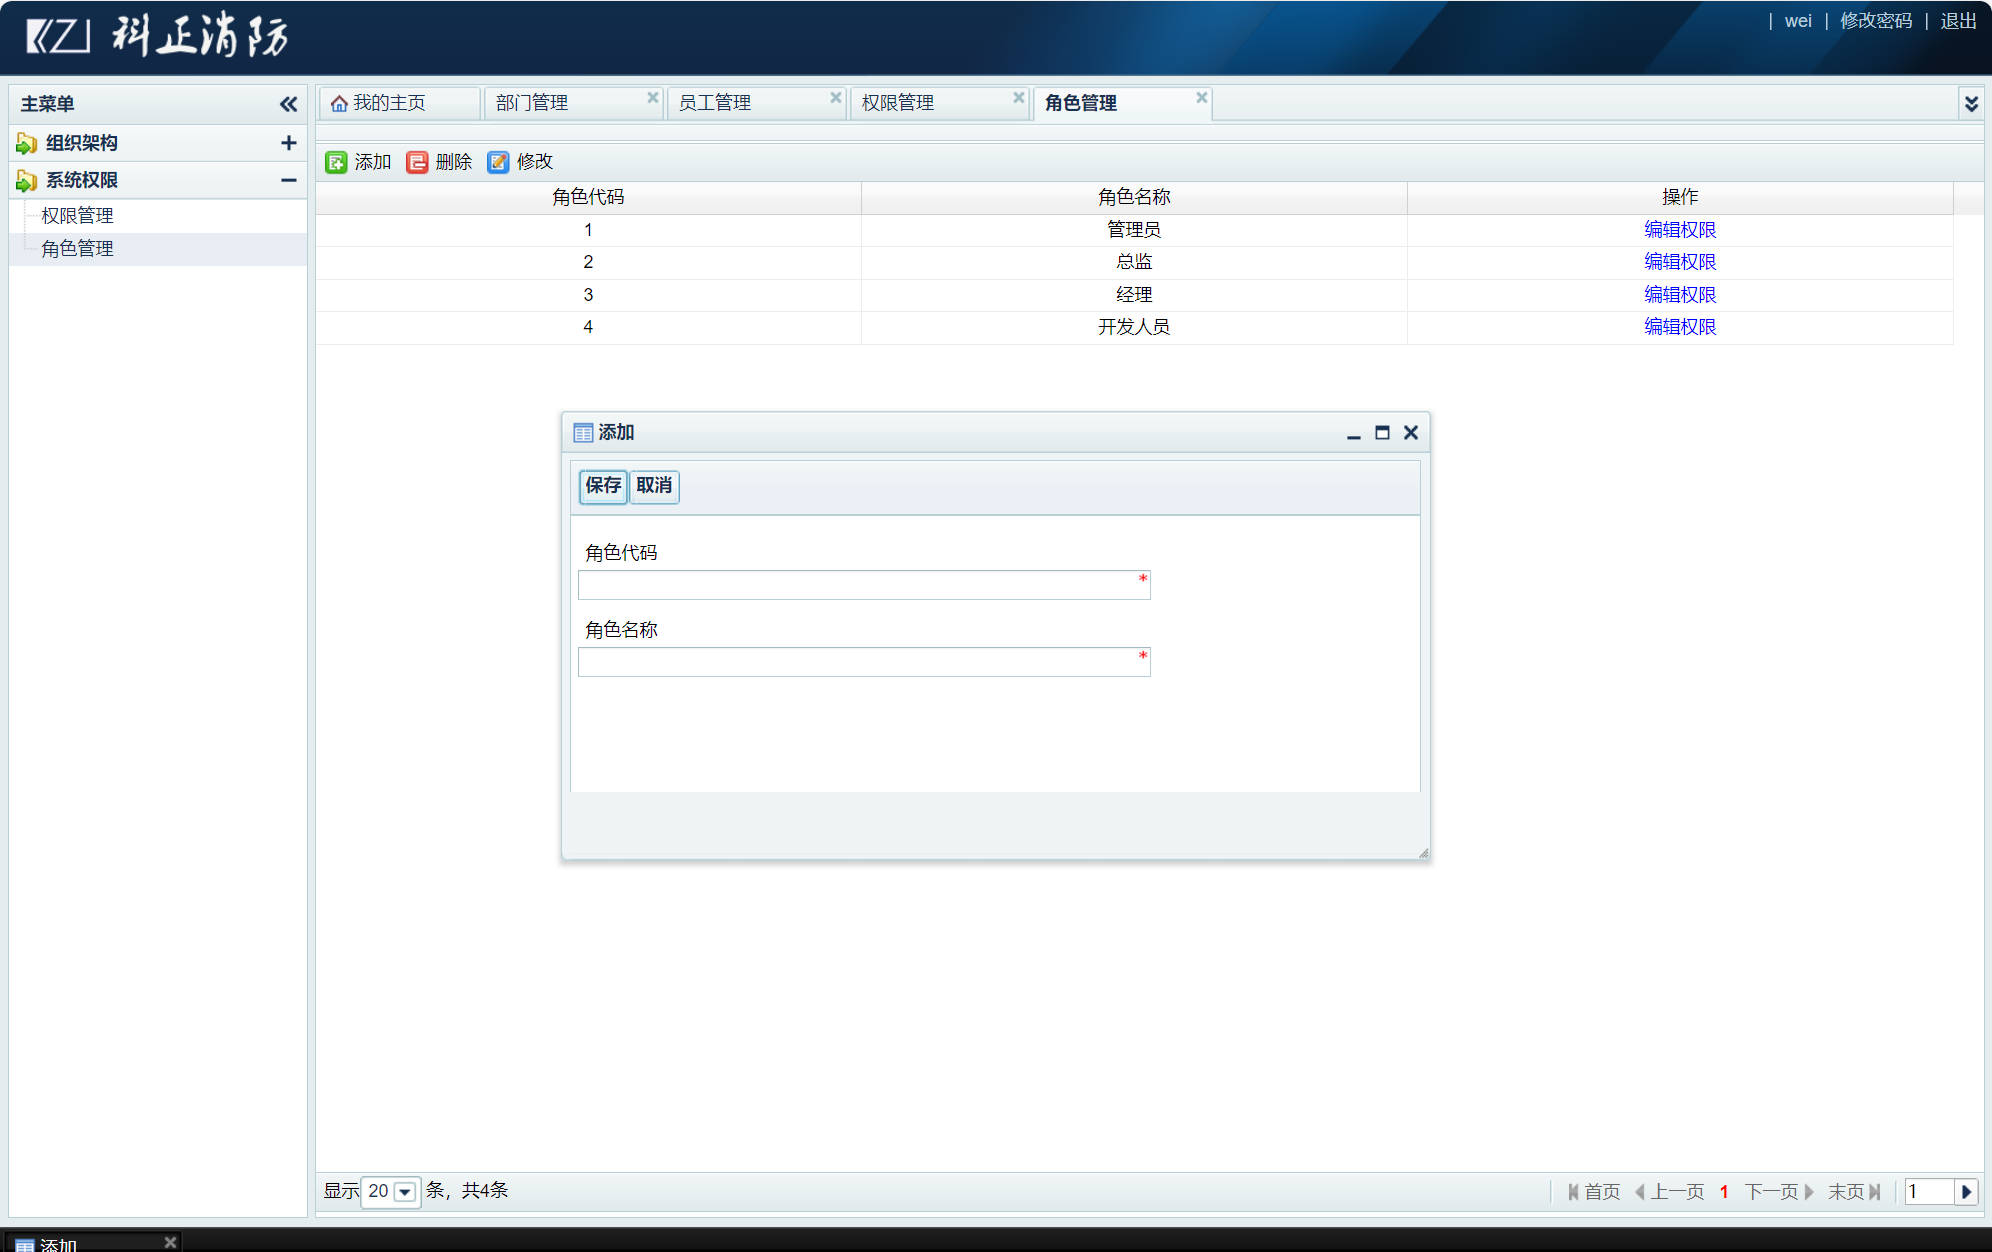This screenshot has height=1252, width=1992.
Task: Jump to last page icon 末页
Action: click(1874, 1192)
